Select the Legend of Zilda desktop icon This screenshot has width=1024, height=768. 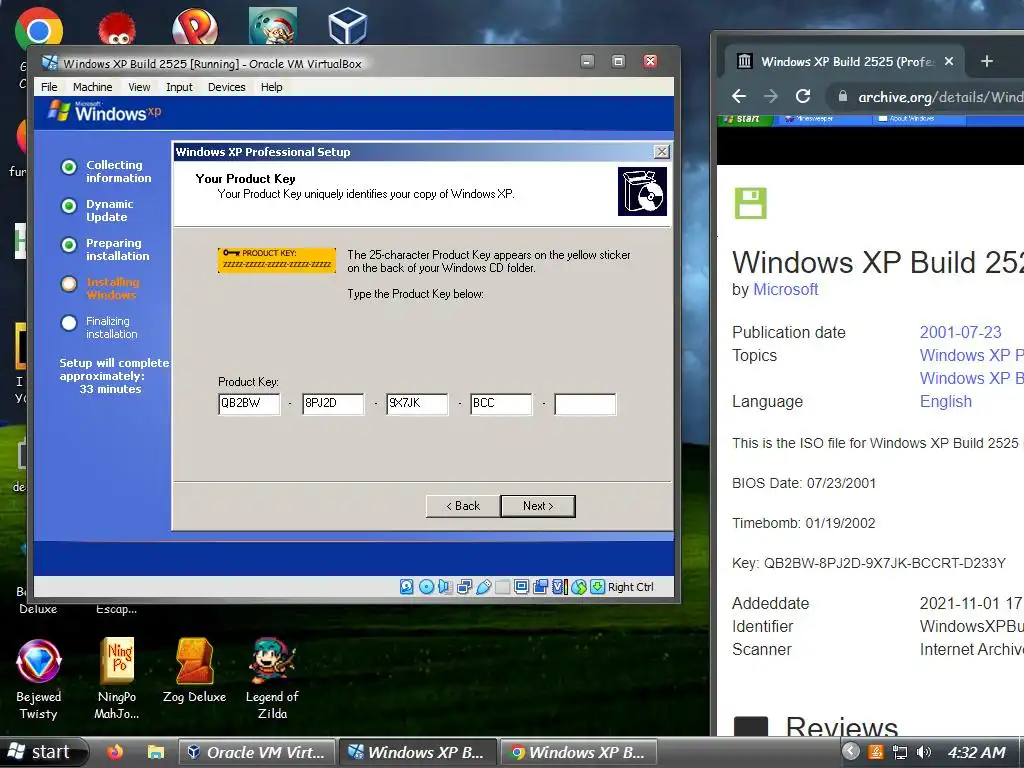272,680
